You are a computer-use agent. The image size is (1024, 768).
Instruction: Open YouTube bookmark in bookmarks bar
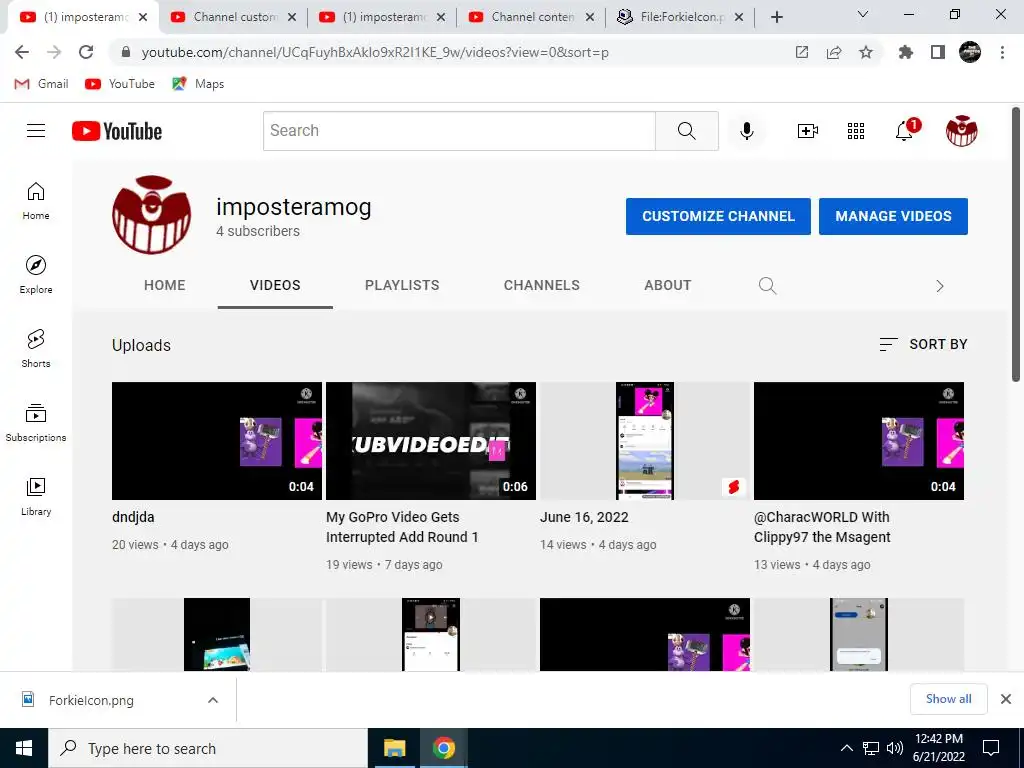(x=120, y=84)
